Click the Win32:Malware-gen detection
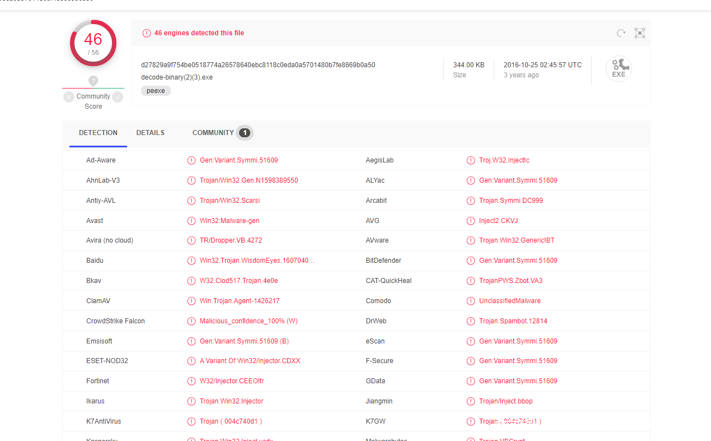The height and width of the screenshot is (441, 711). tap(229, 221)
